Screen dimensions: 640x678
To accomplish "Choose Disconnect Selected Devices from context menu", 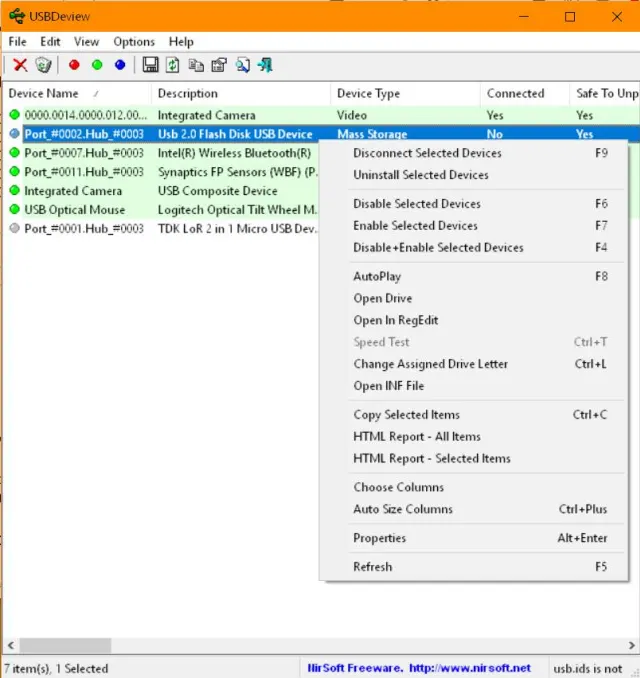I will [427, 153].
